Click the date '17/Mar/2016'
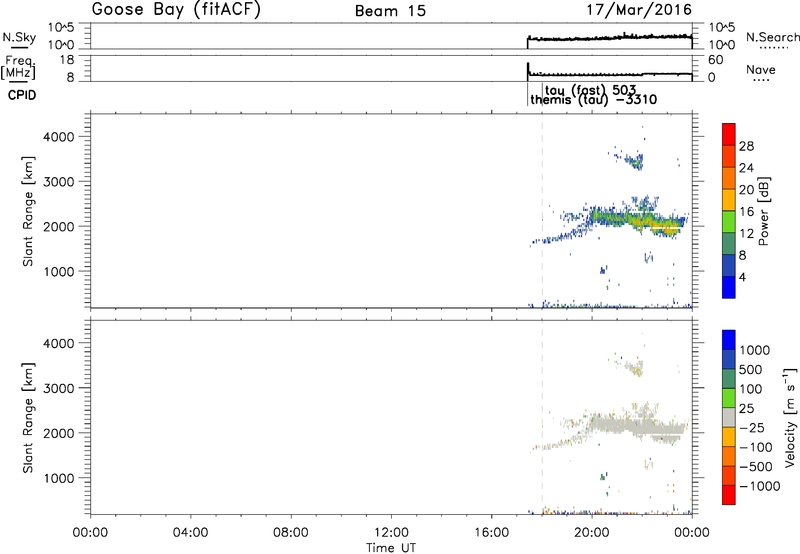Image resolution: width=800 pixels, height=554 pixels. point(639,10)
